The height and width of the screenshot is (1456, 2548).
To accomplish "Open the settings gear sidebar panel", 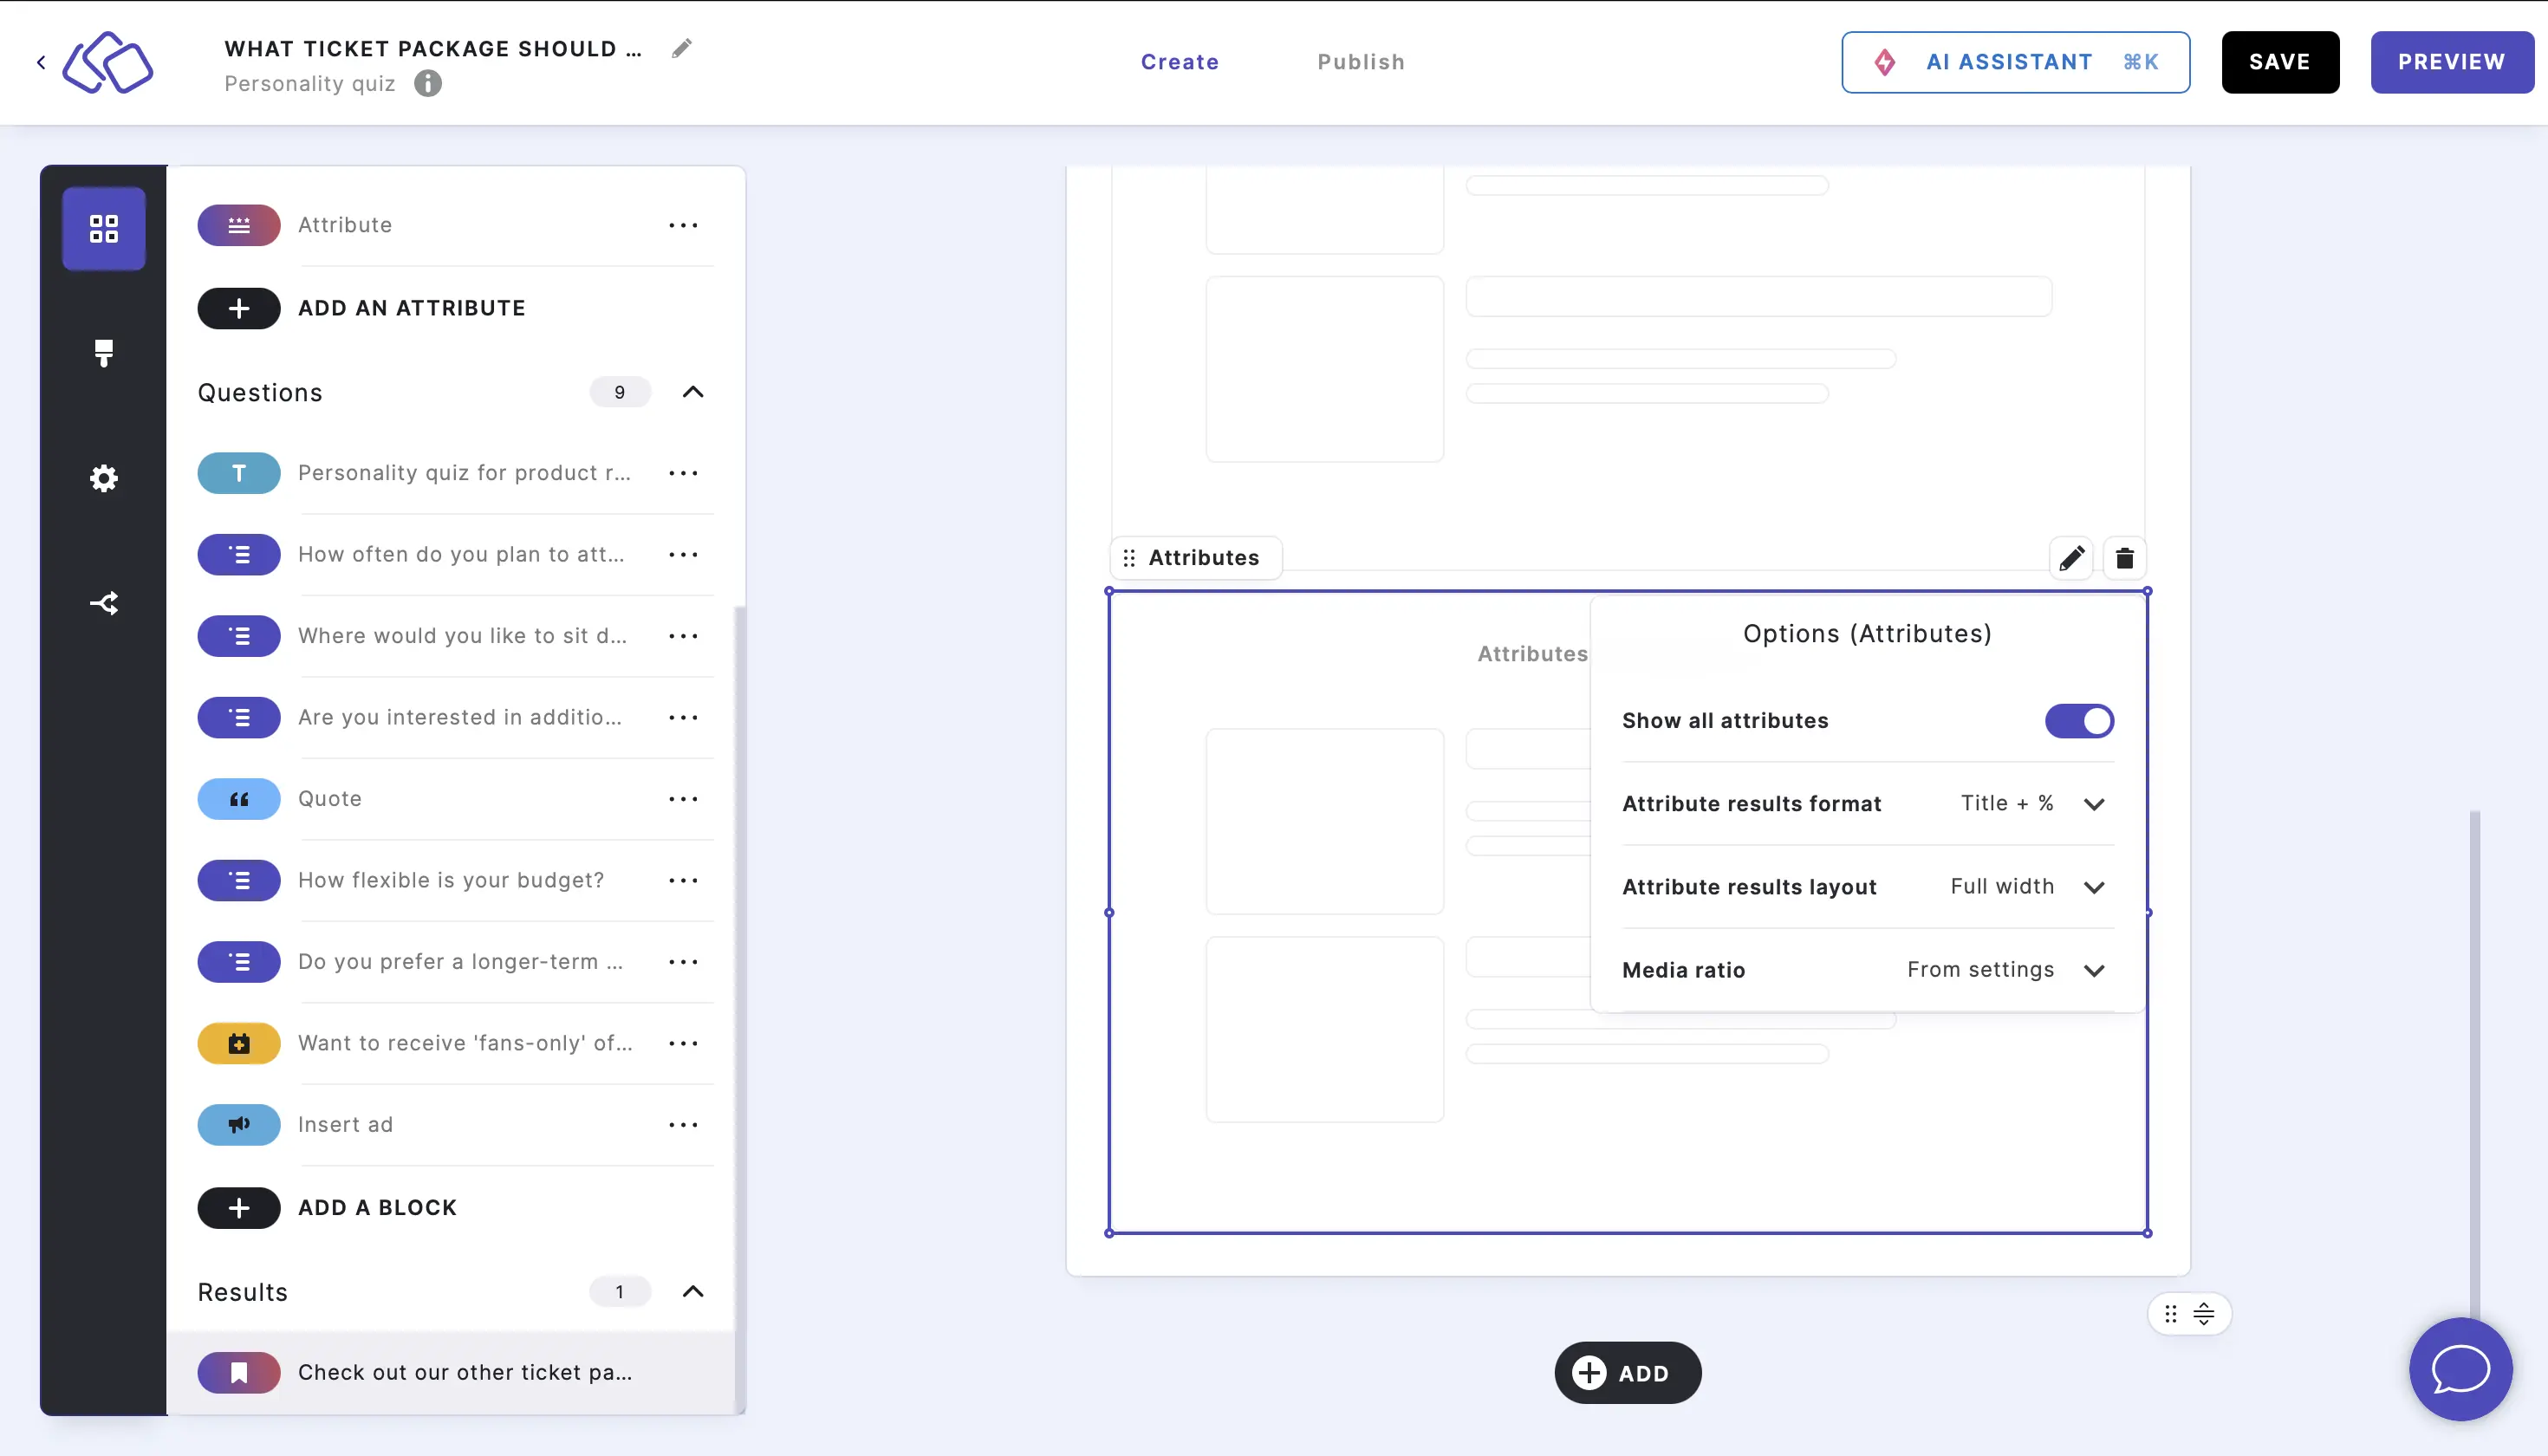I will pyautogui.click(x=104, y=478).
